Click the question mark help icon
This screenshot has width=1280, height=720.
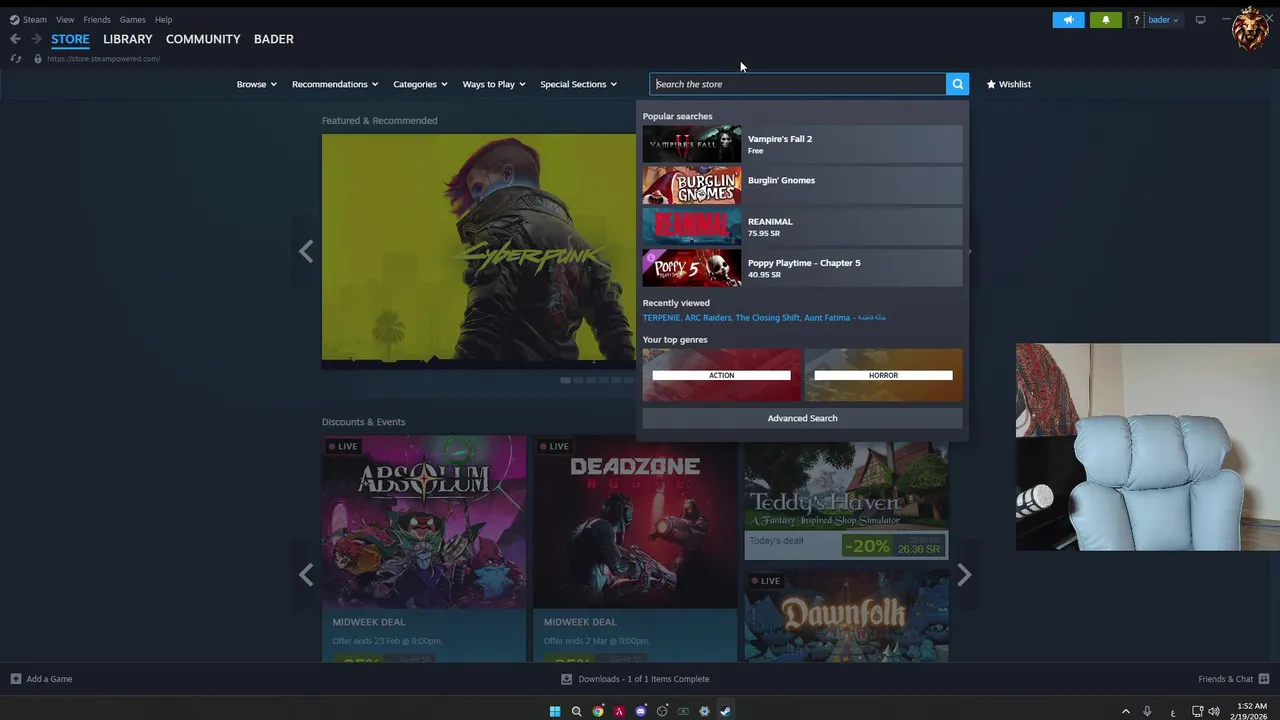[x=1136, y=20]
